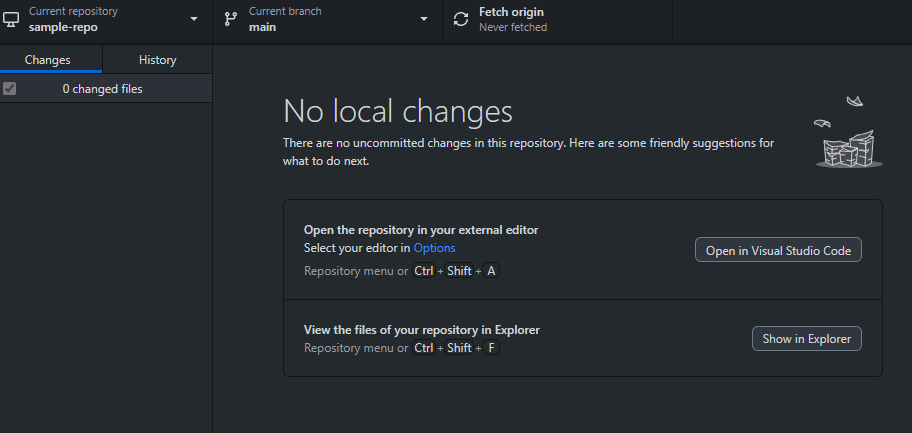Click the Show in Explorer button
The image size is (912, 433).
(807, 339)
